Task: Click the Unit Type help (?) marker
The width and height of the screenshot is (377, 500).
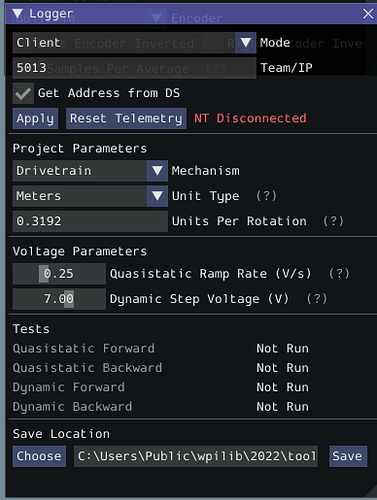Action: pos(266,196)
